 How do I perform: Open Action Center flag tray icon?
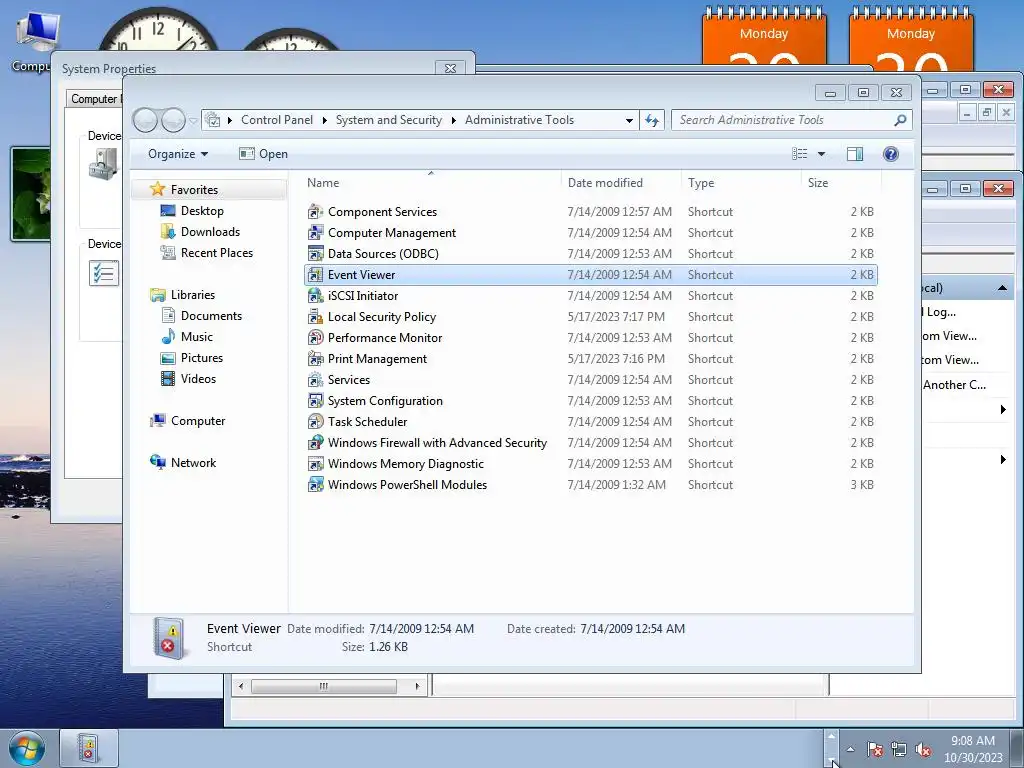tap(875, 750)
